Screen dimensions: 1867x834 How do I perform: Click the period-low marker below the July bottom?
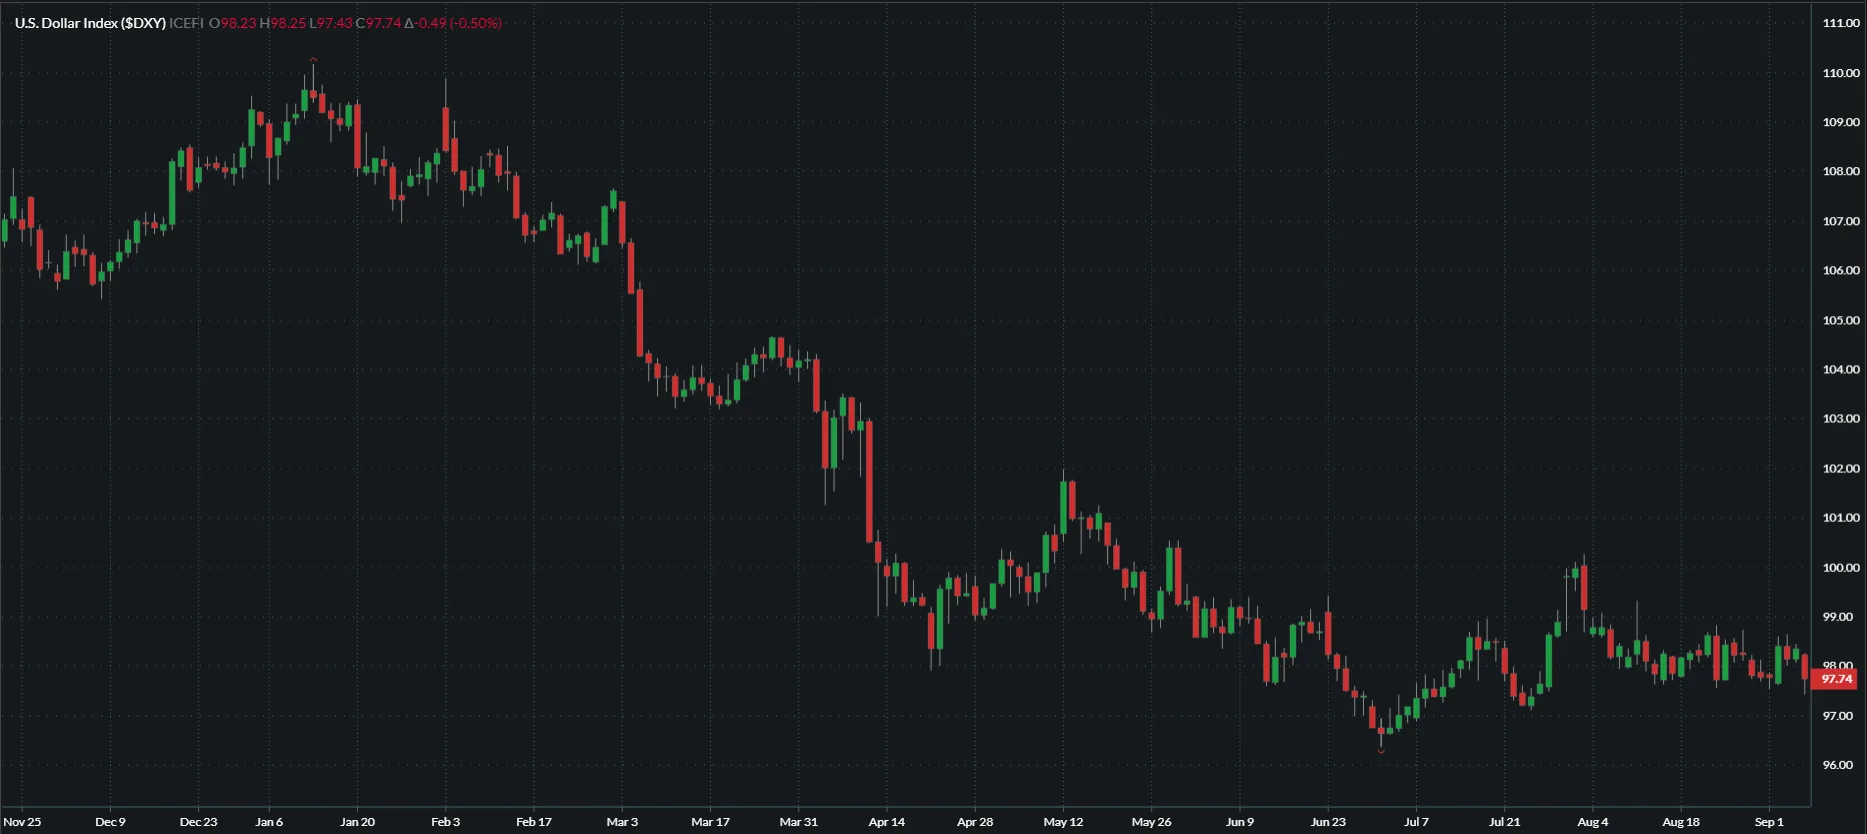[x=1381, y=750]
